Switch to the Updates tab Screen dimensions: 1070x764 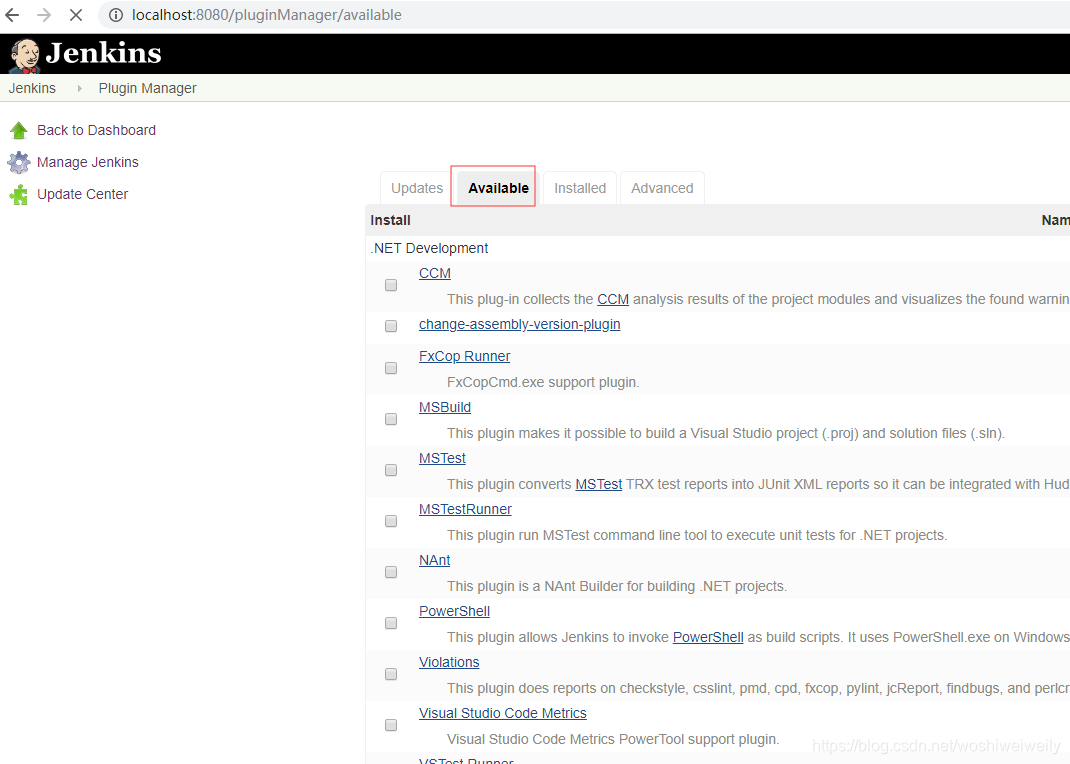(x=417, y=188)
